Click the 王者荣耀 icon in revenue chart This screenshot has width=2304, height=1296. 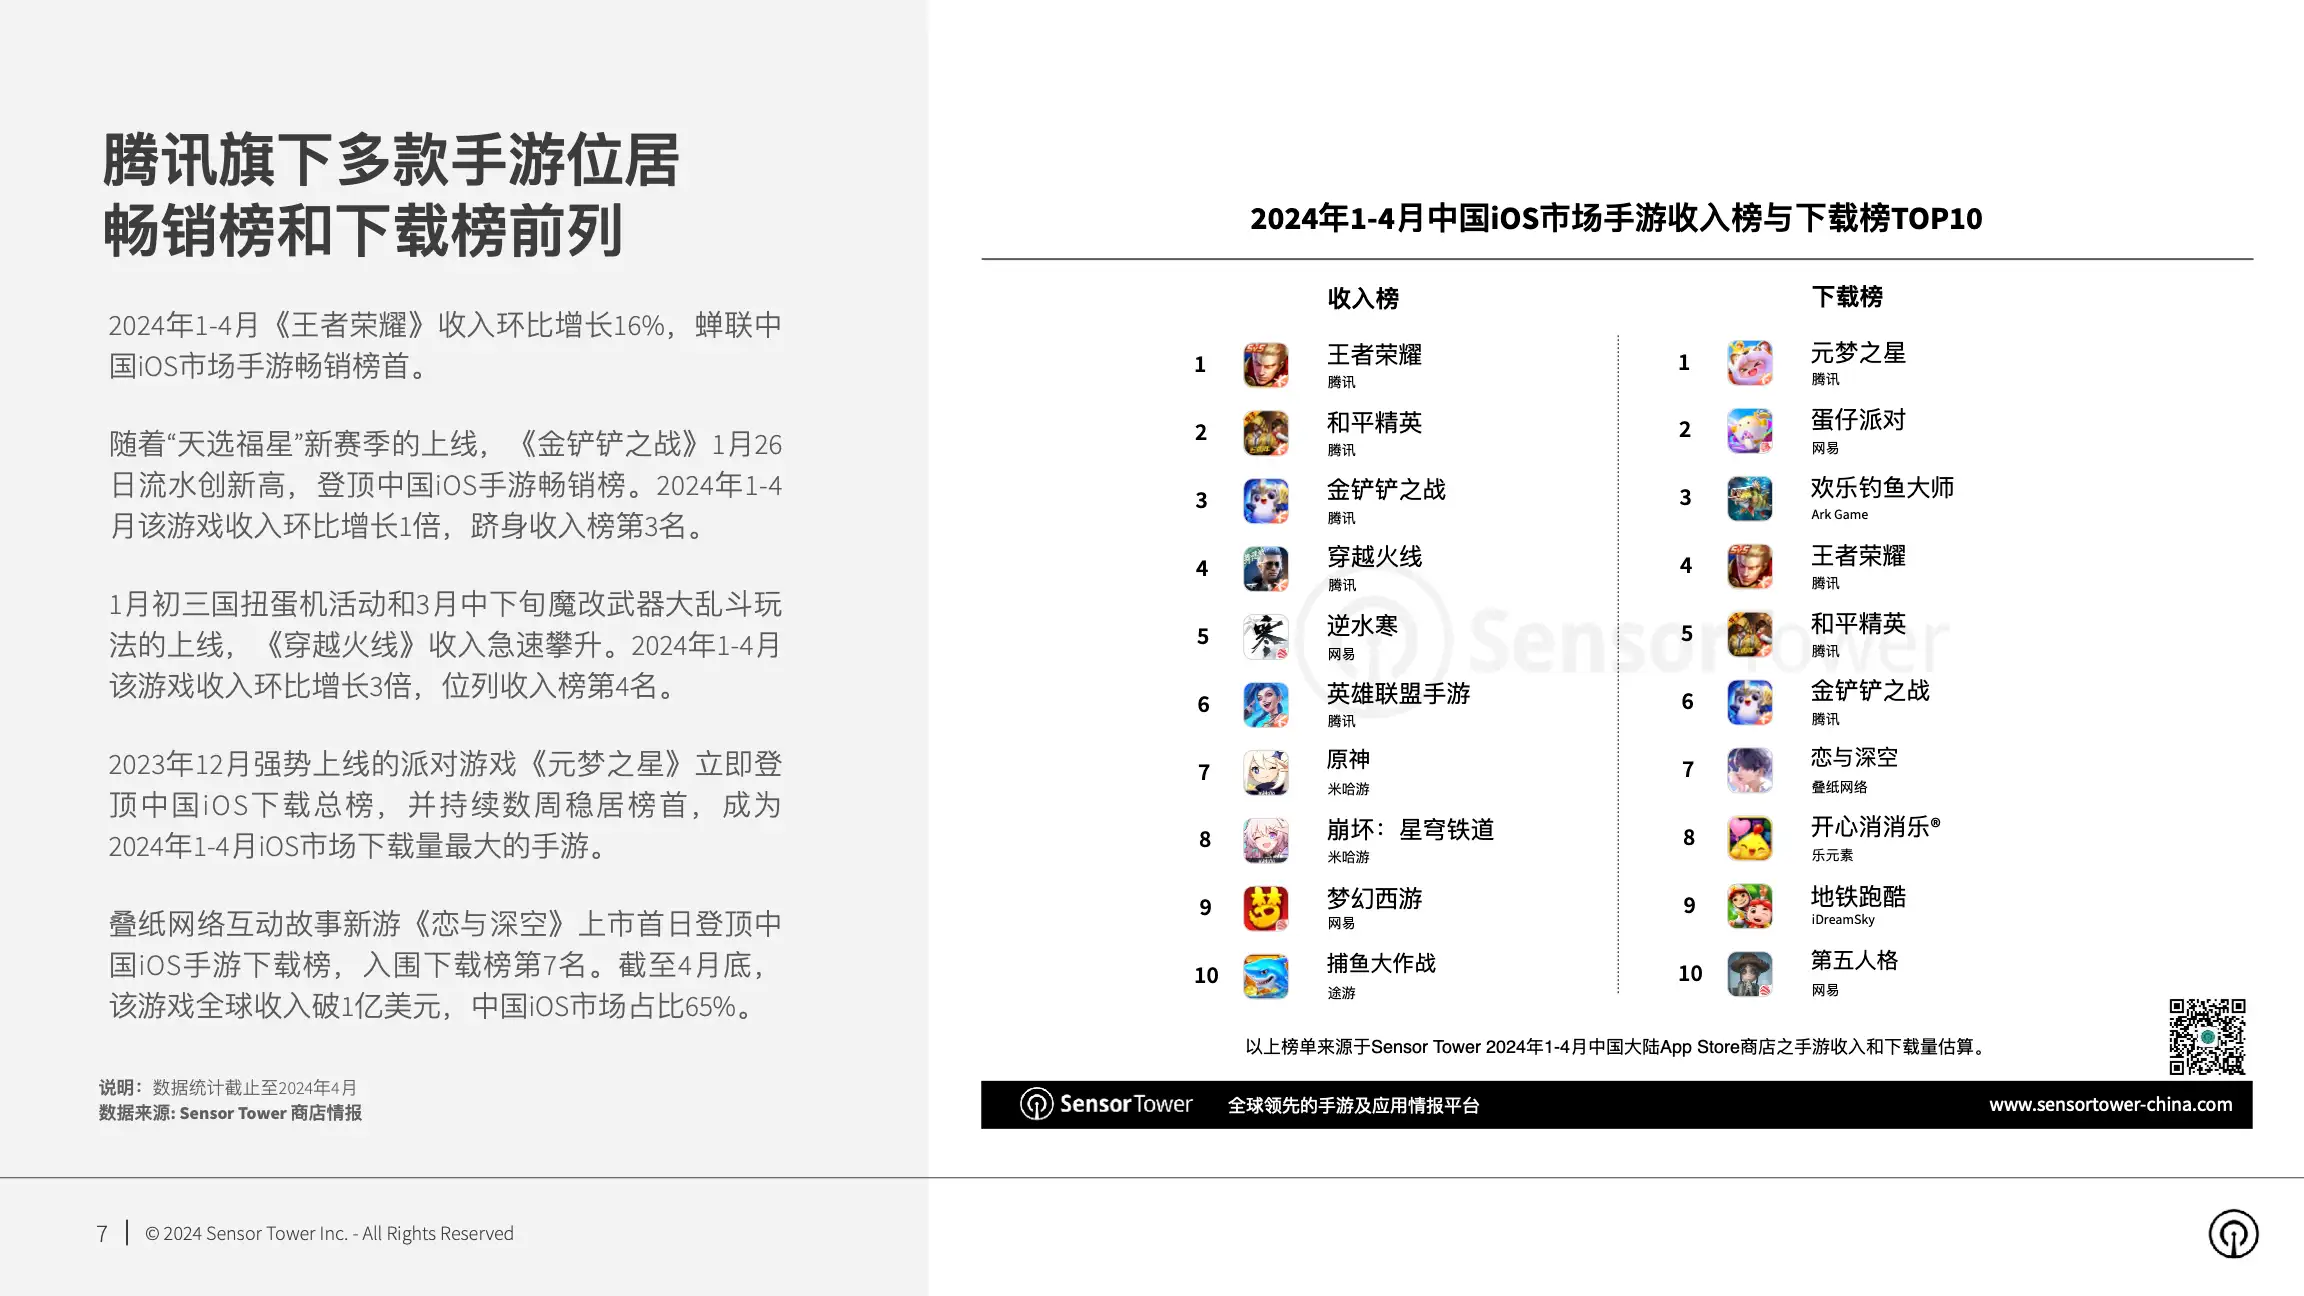pyautogui.click(x=1265, y=365)
